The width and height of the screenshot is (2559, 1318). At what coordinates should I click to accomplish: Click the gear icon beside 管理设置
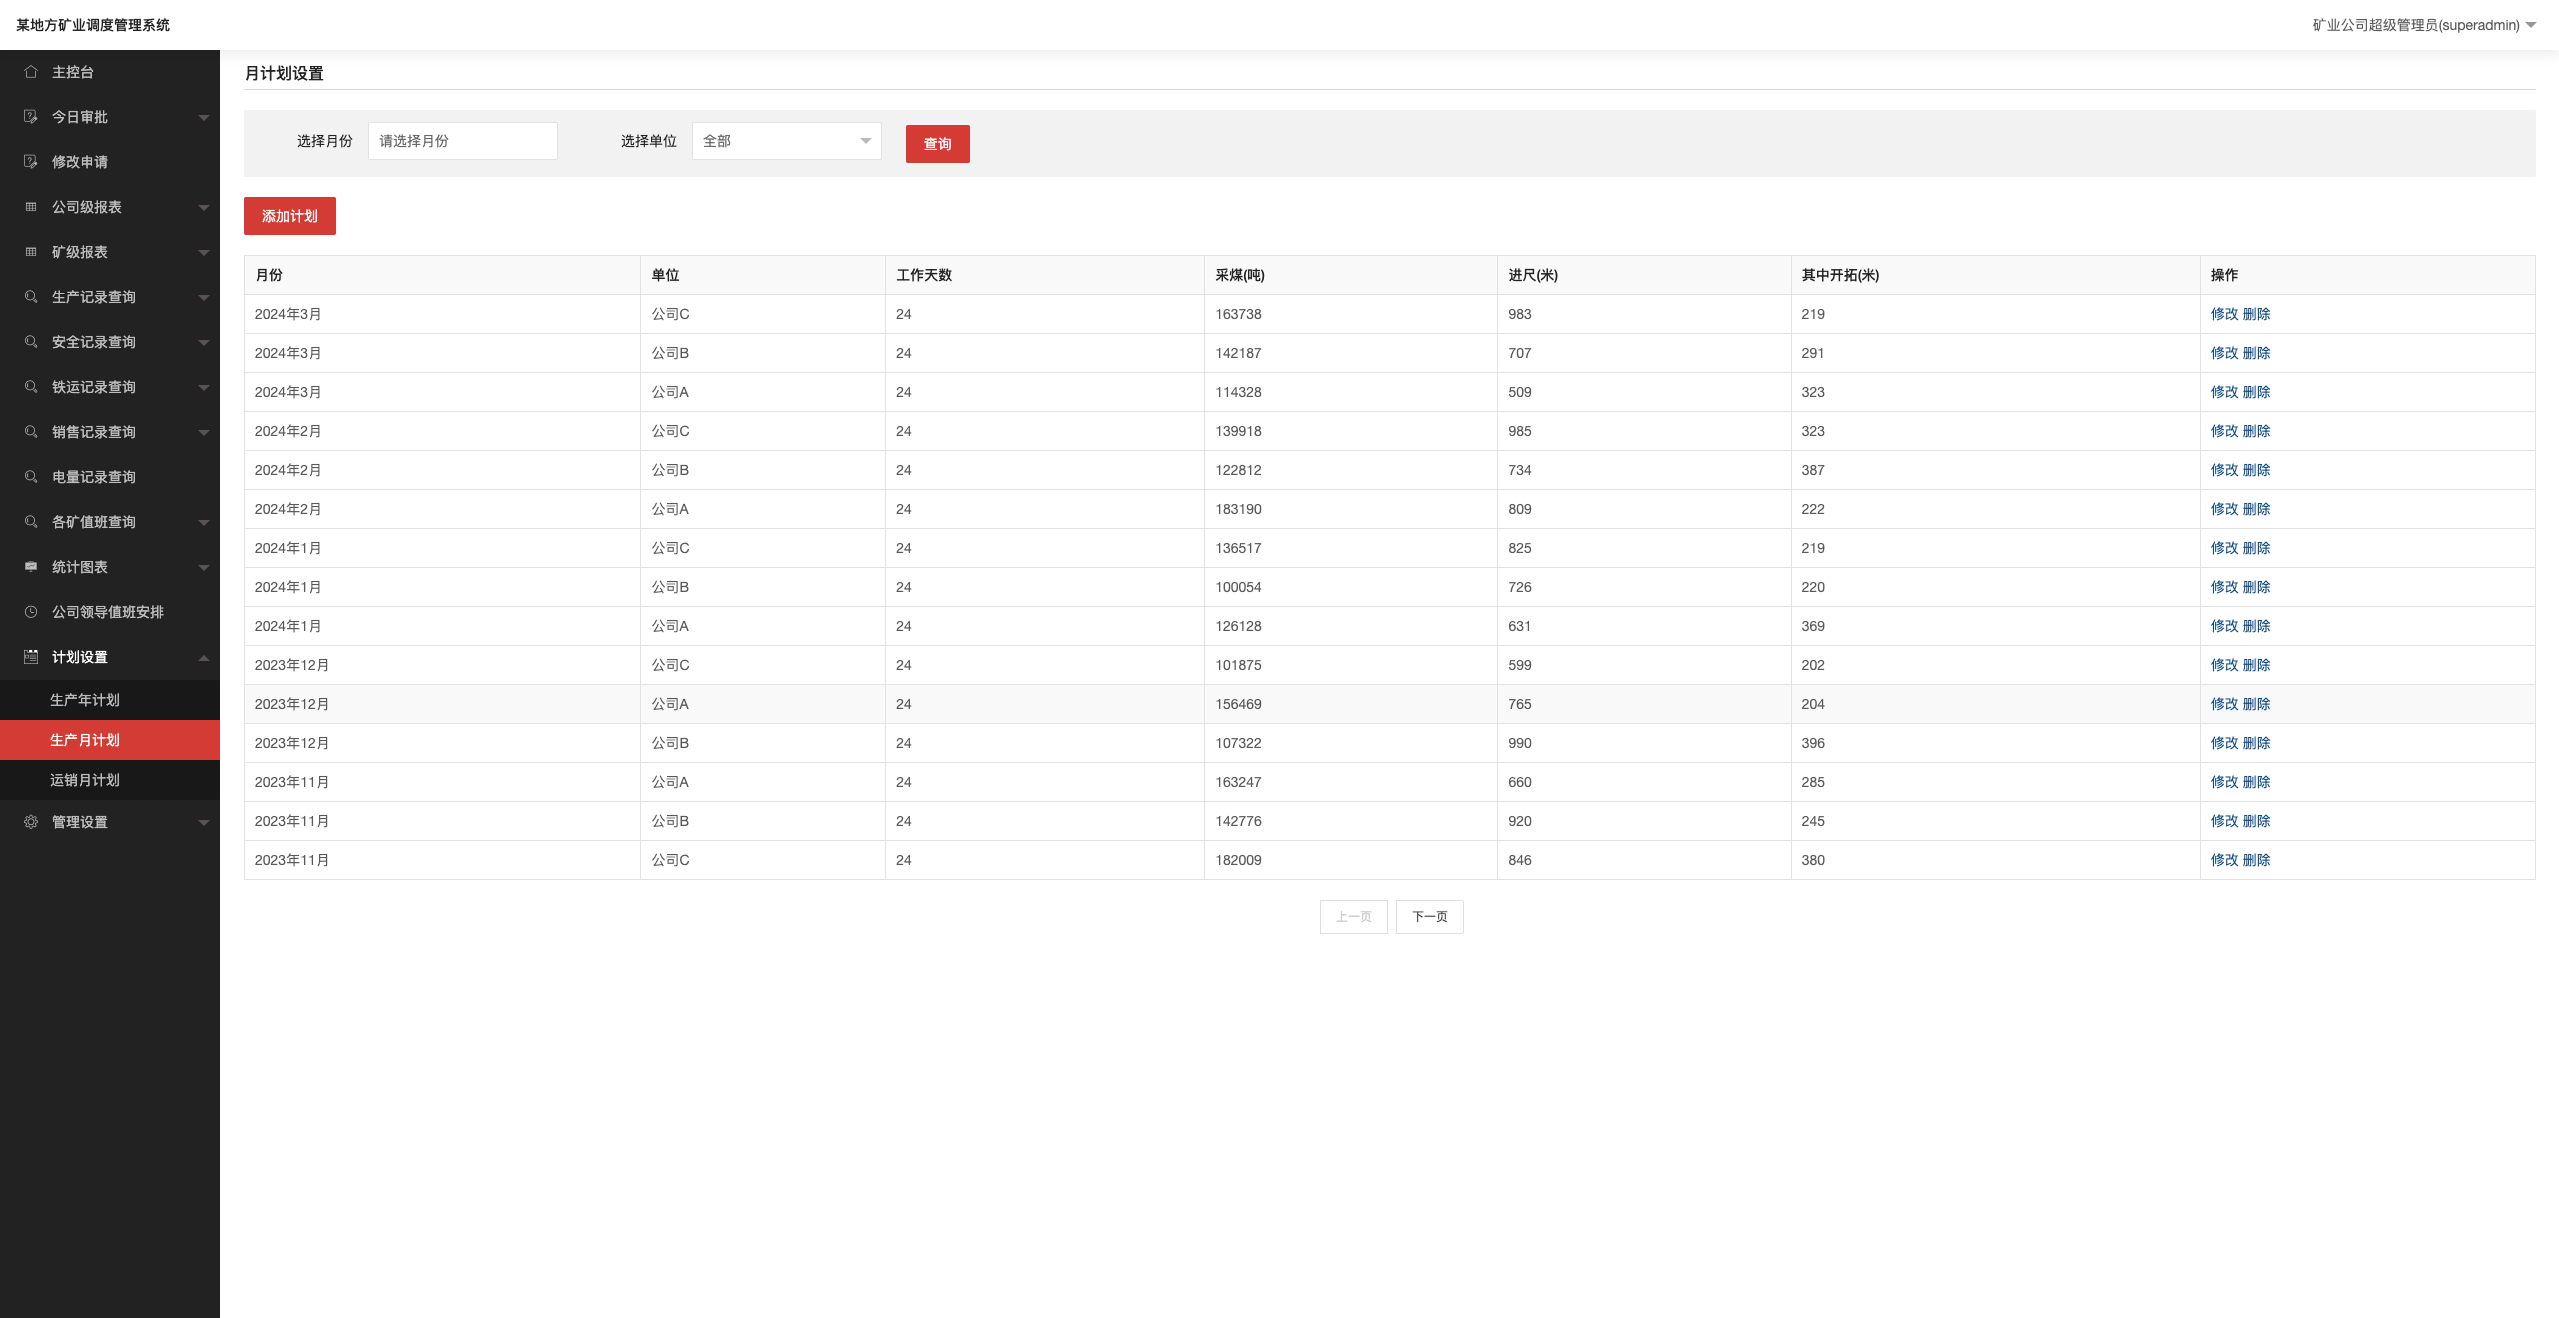coord(31,822)
